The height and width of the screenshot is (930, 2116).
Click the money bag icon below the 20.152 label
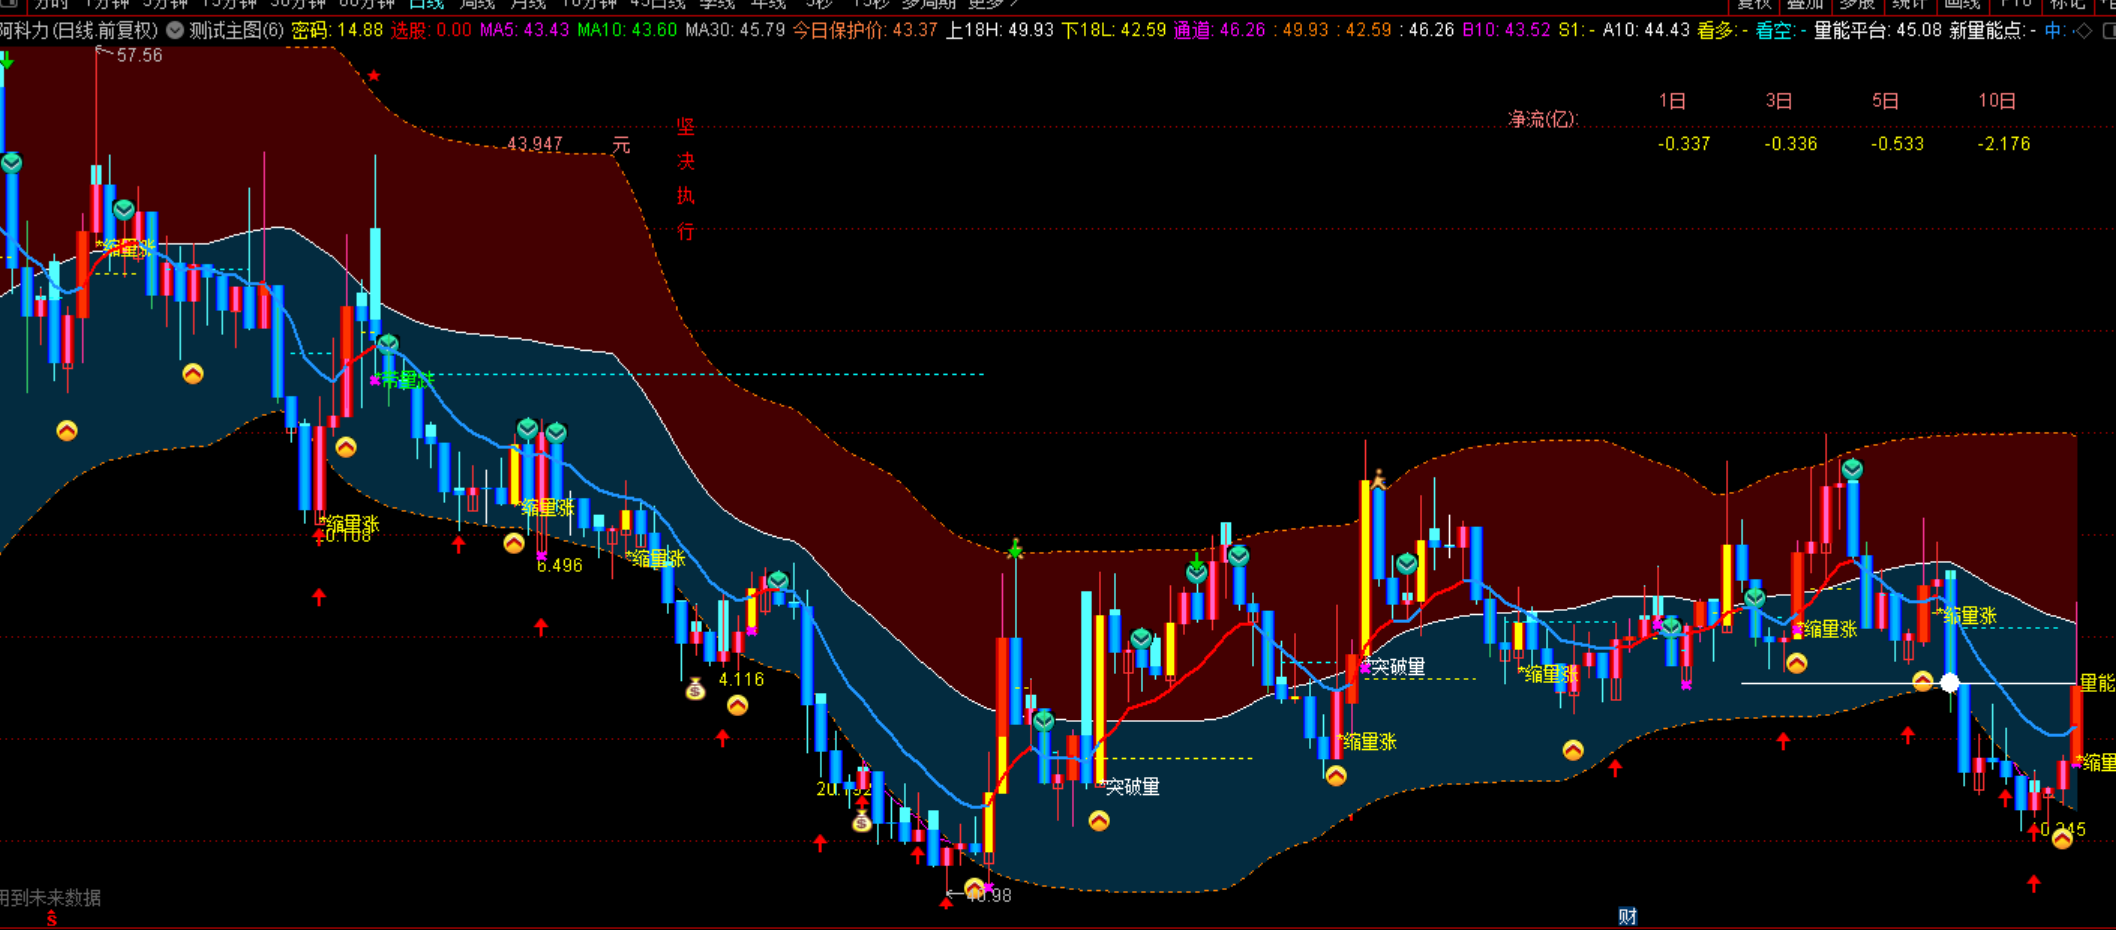click(x=862, y=821)
